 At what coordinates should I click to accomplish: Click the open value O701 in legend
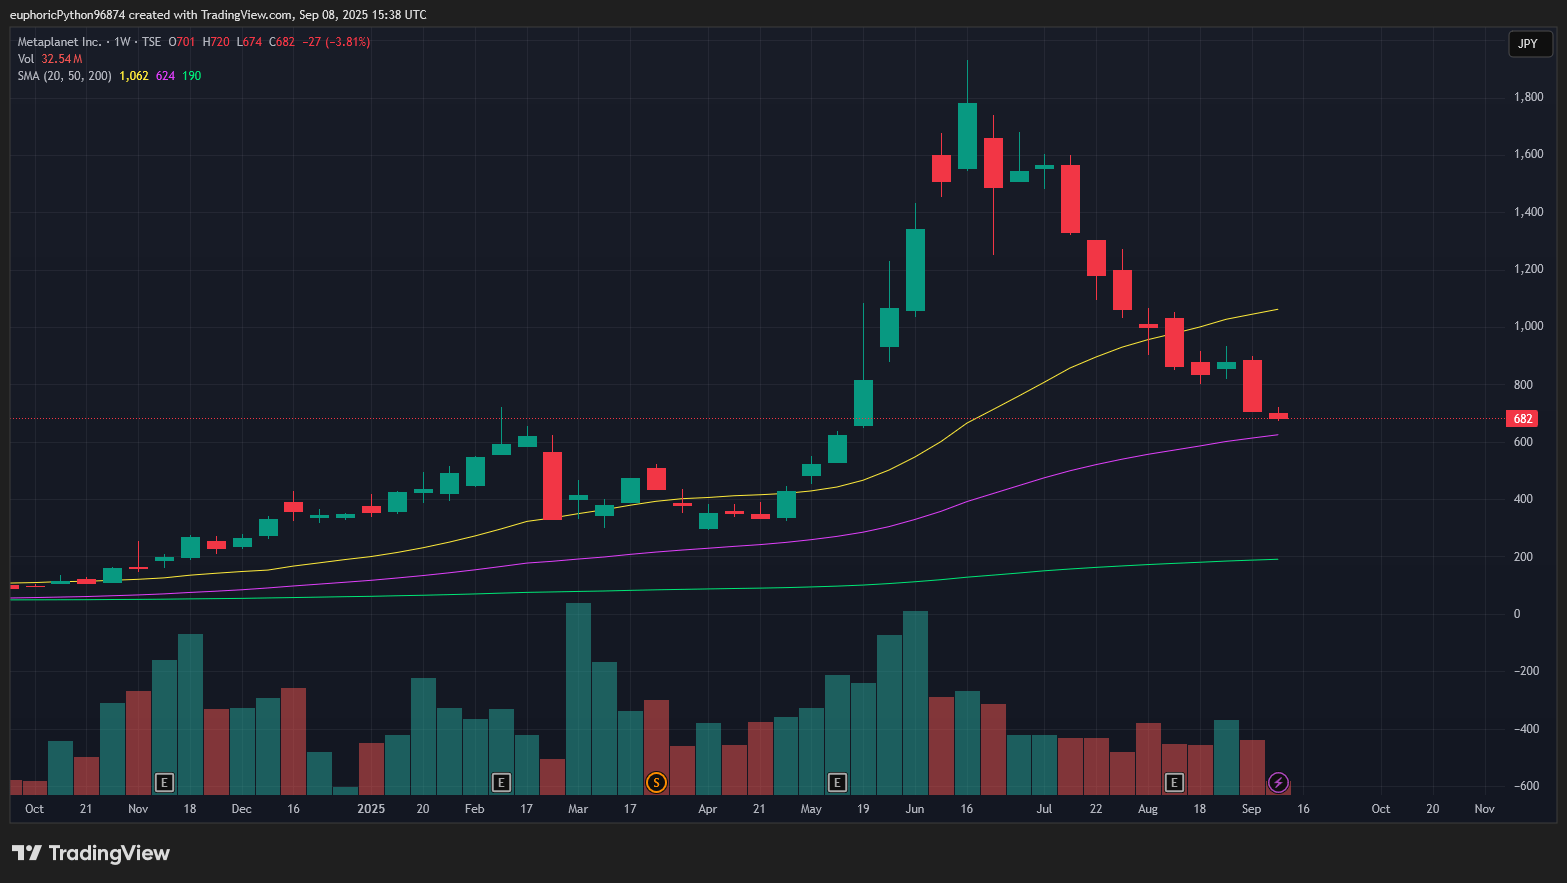pyautogui.click(x=182, y=42)
